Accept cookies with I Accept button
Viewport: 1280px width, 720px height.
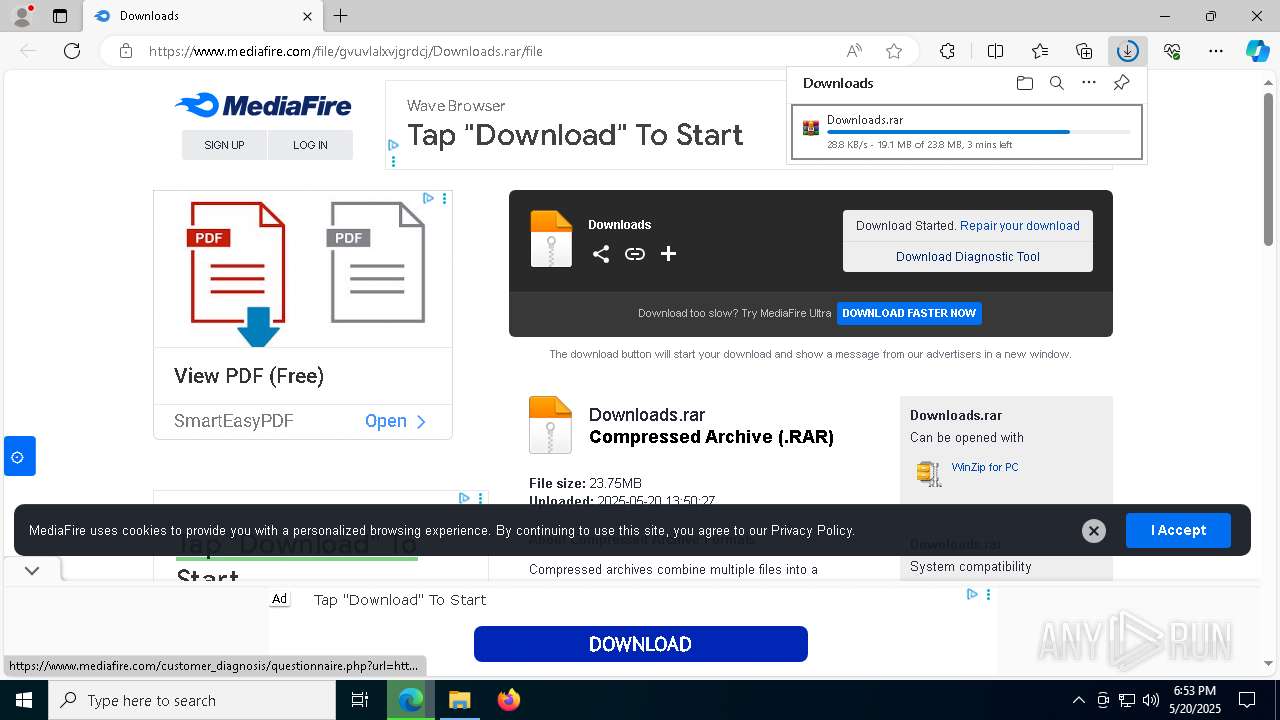(1178, 530)
